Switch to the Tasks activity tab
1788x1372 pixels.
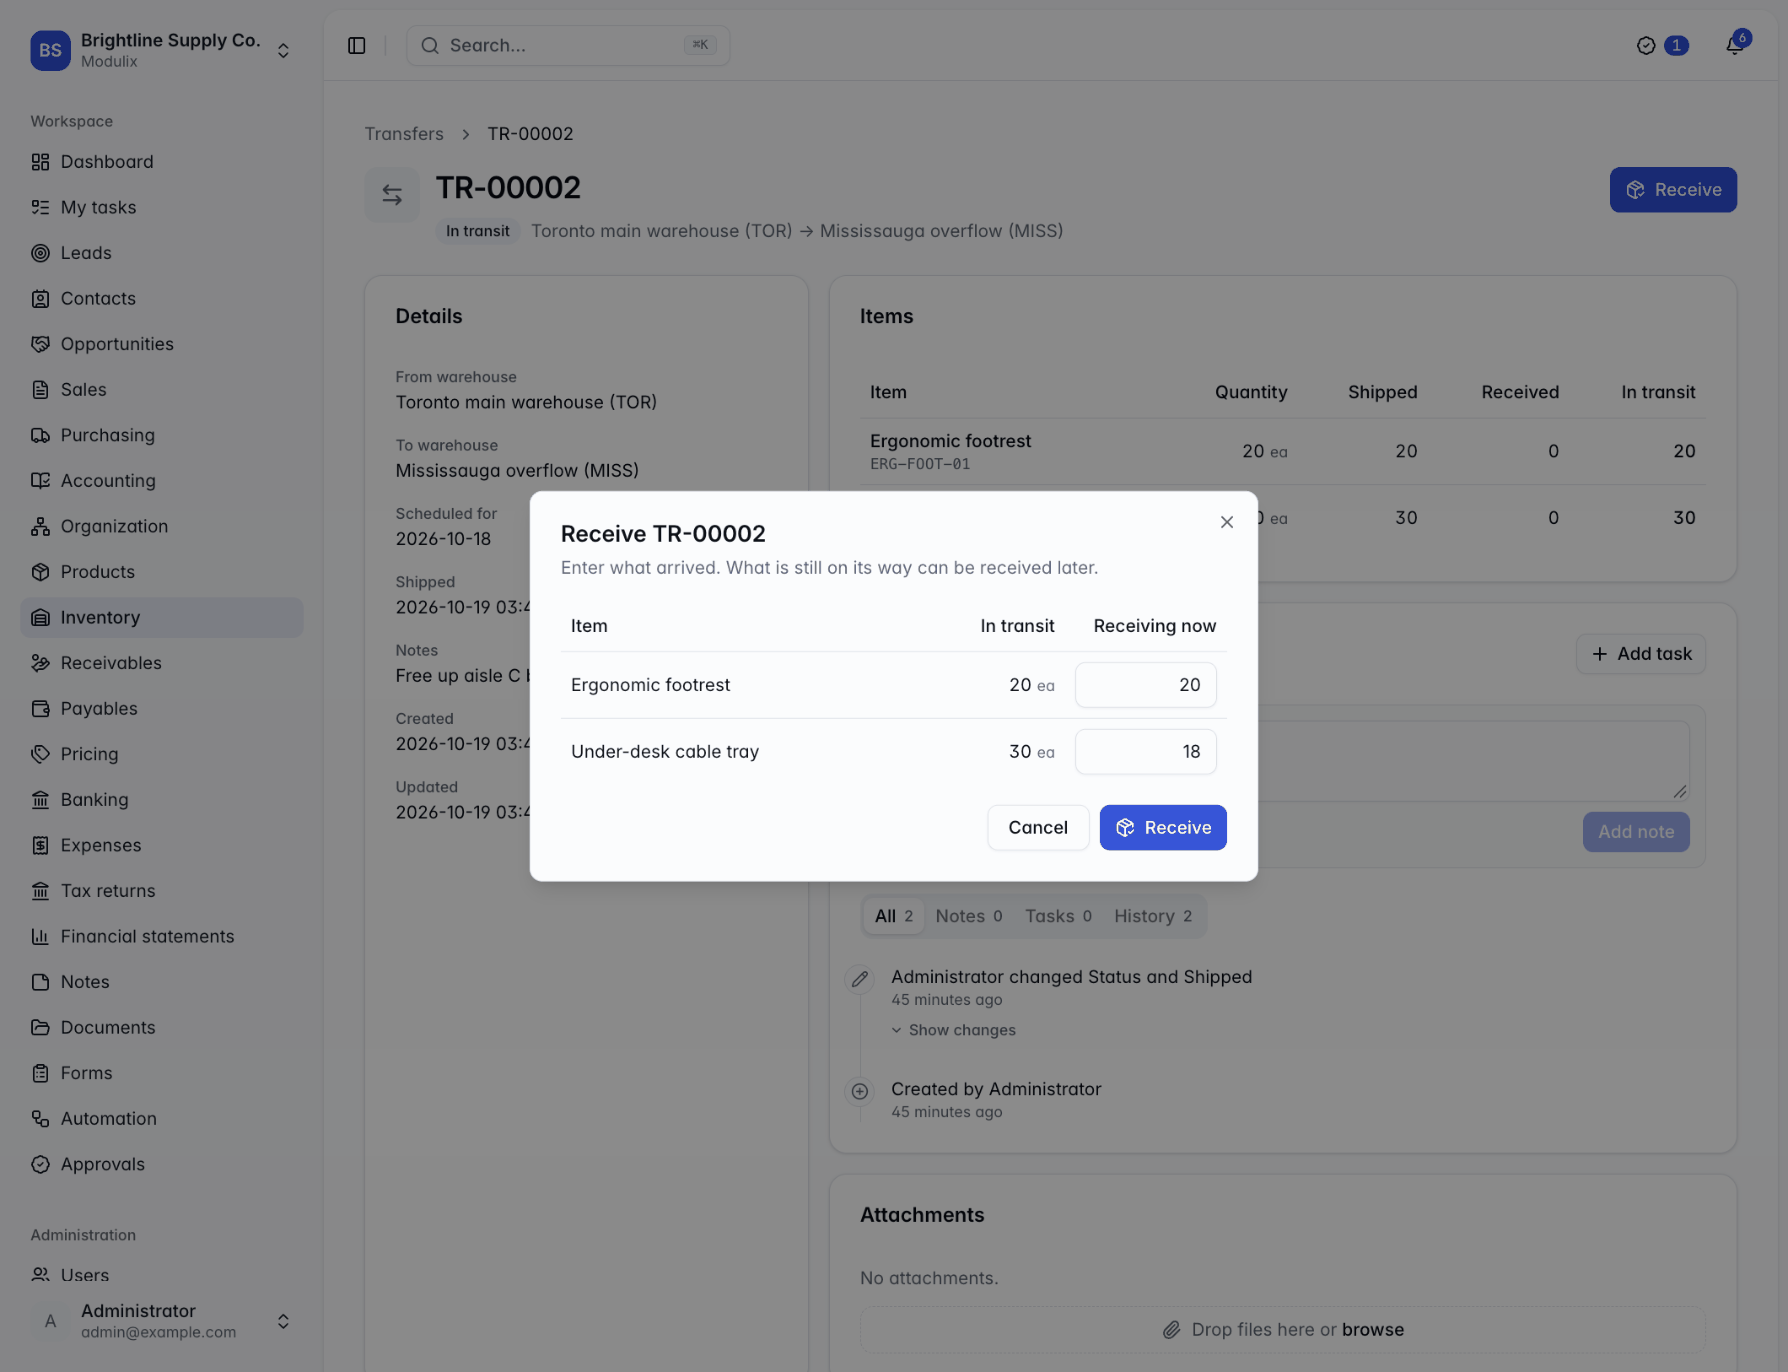point(1058,916)
